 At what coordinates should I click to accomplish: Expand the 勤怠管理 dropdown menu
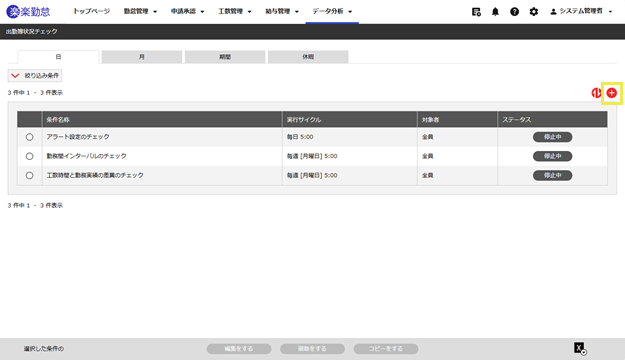(140, 12)
